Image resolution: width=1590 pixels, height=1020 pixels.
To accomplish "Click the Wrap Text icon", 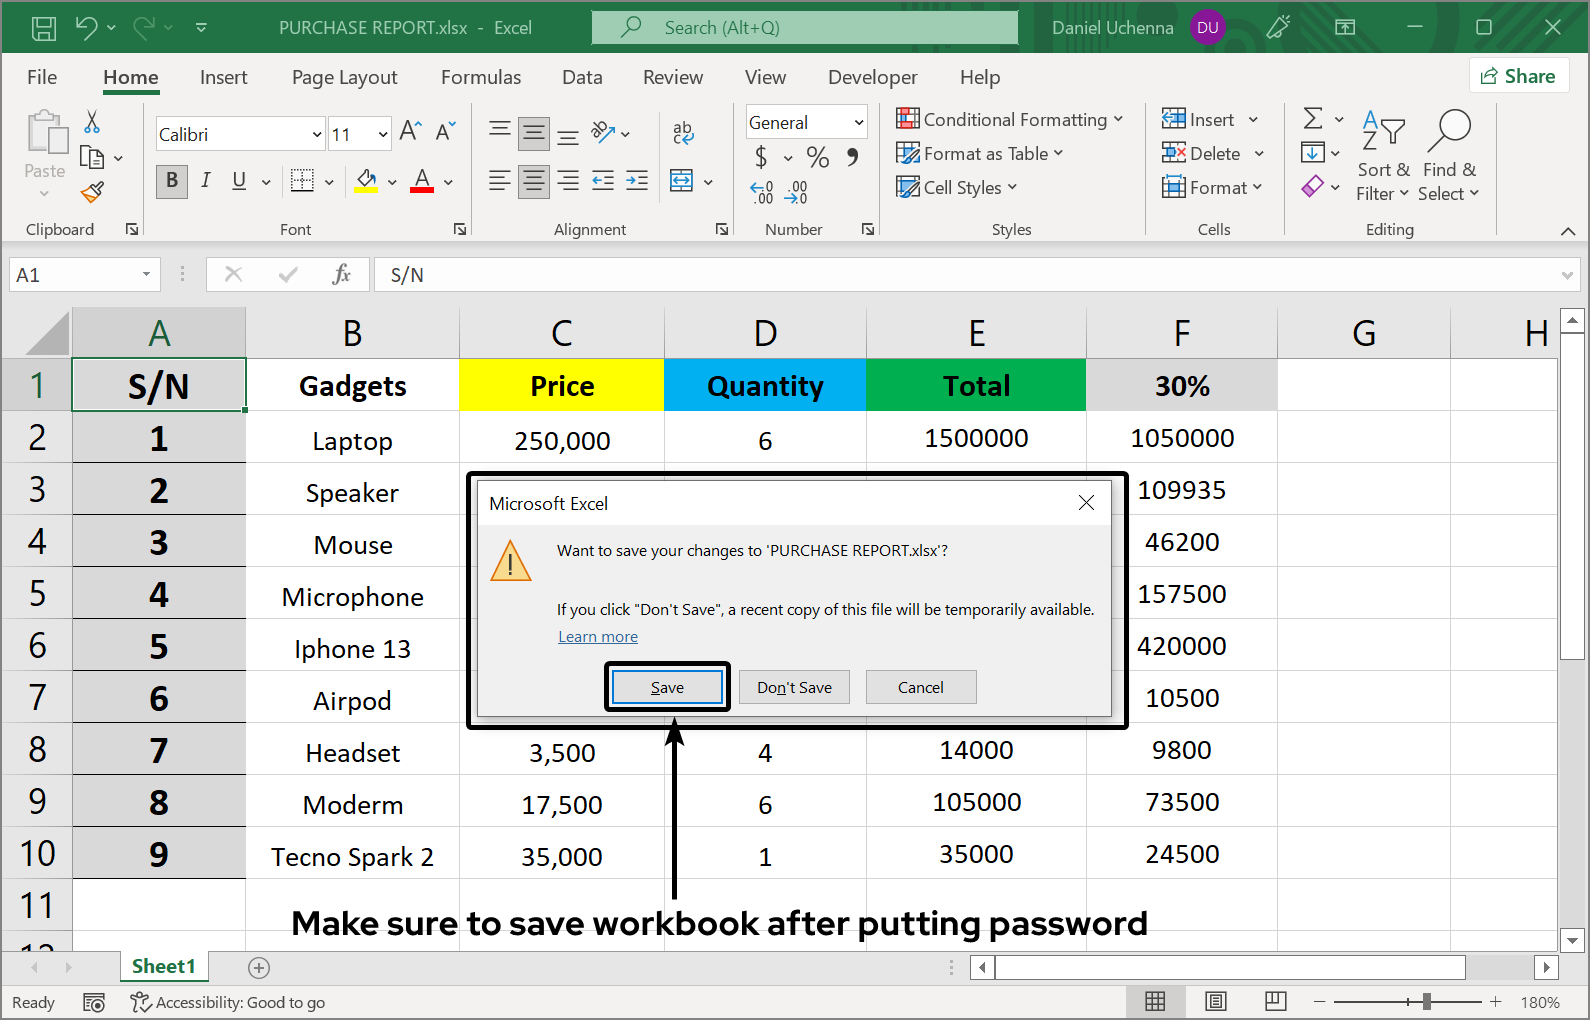I will click(683, 132).
